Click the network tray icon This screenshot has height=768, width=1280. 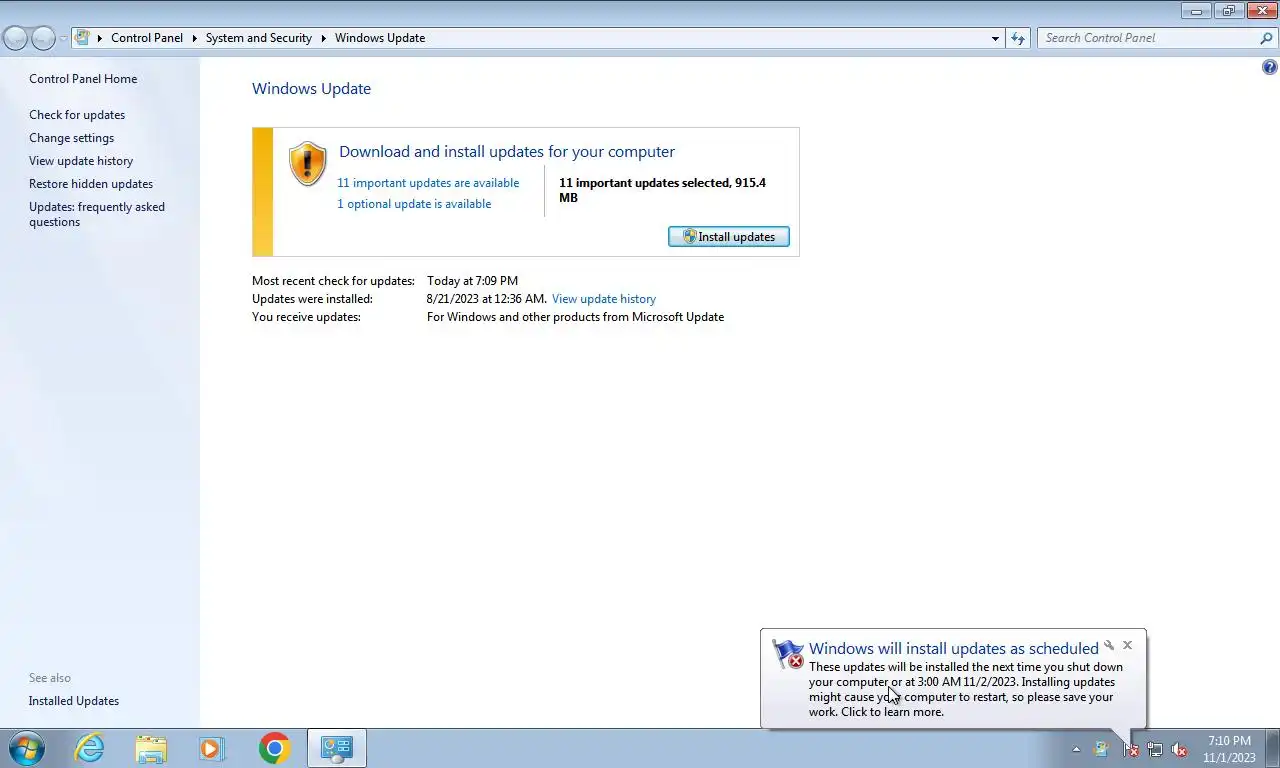pyautogui.click(x=1155, y=749)
